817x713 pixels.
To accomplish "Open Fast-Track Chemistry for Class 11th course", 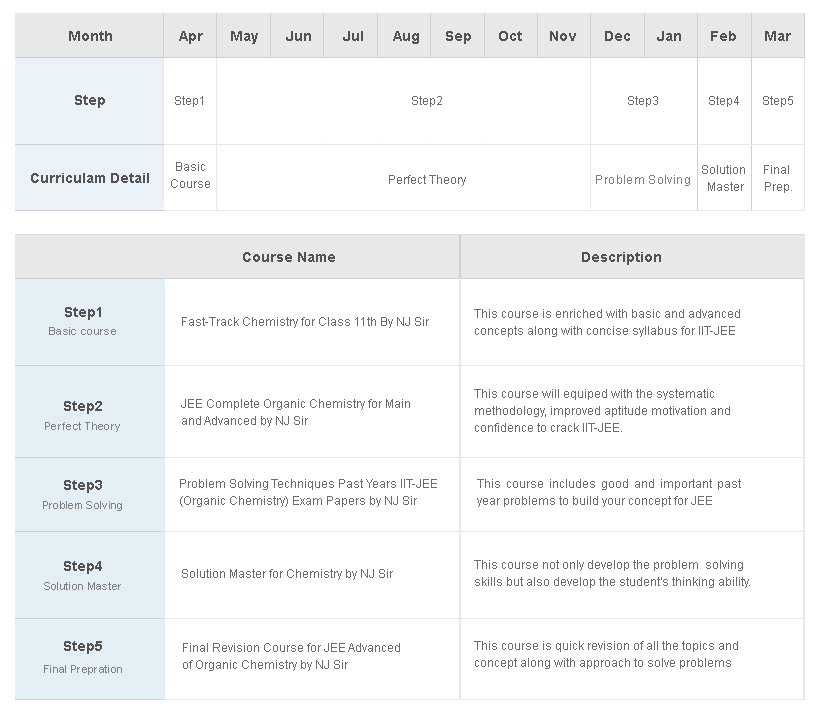I will 305,322.
